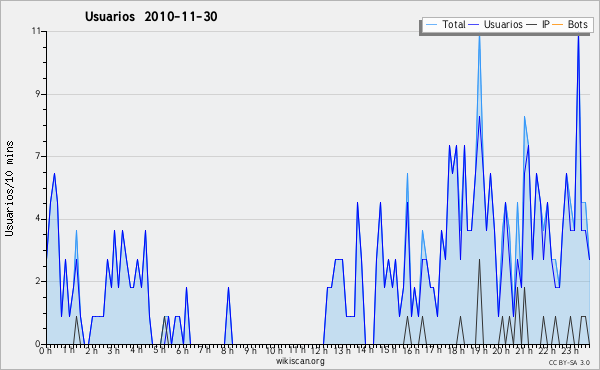Select the 'Bots' legend entry
Image resolution: width=600 pixels, height=370 pixels.
(570, 24)
